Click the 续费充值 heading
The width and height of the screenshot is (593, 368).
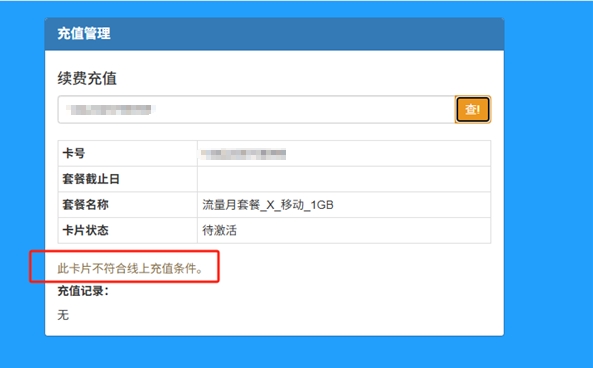(87, 79)
